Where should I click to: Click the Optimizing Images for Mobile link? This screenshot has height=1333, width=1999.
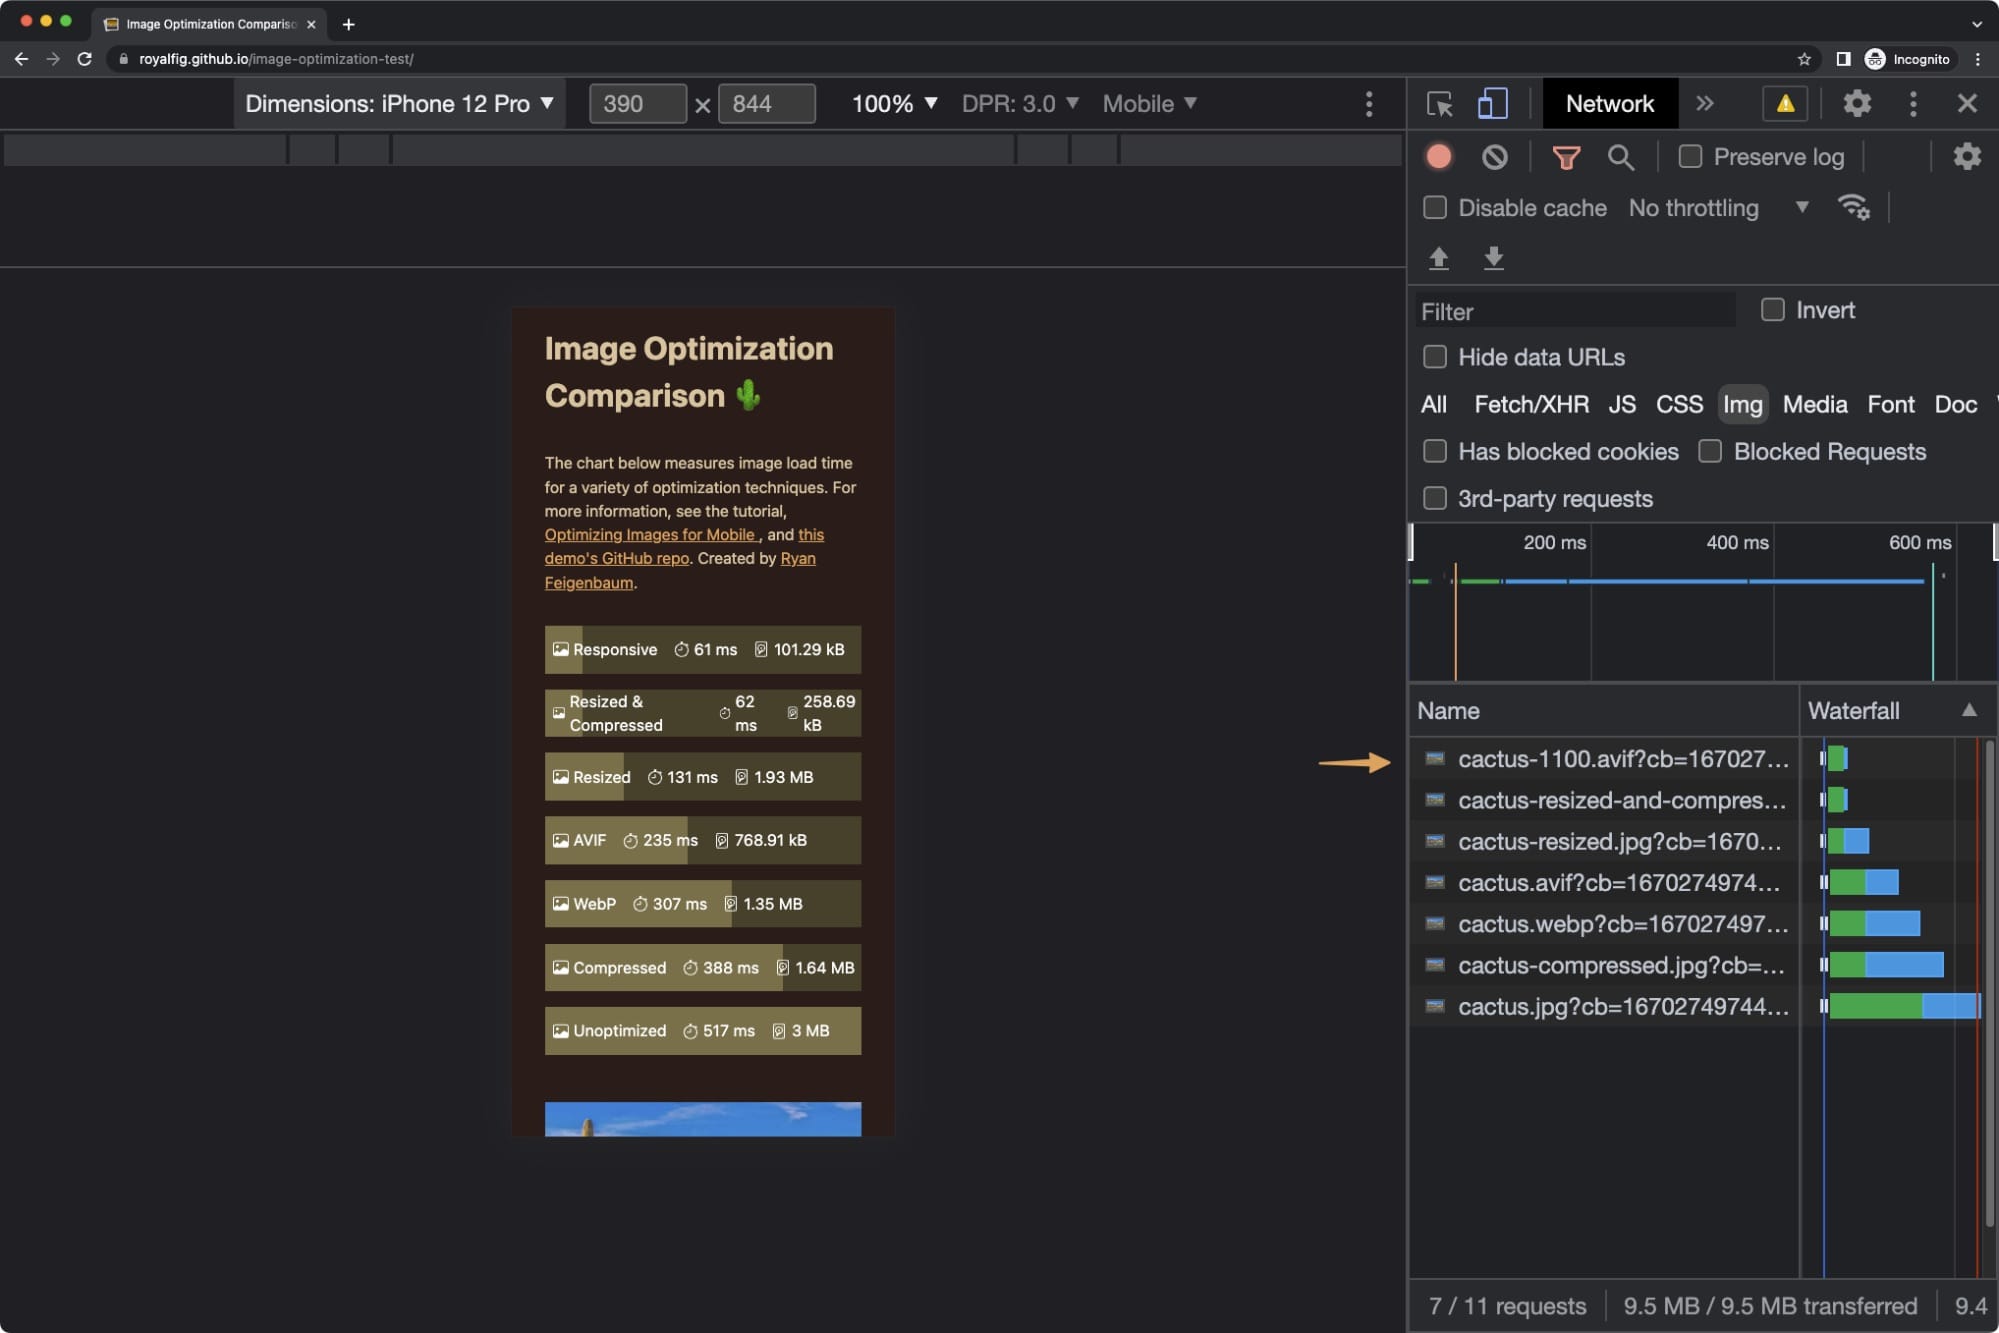click(x=650, y=534)
